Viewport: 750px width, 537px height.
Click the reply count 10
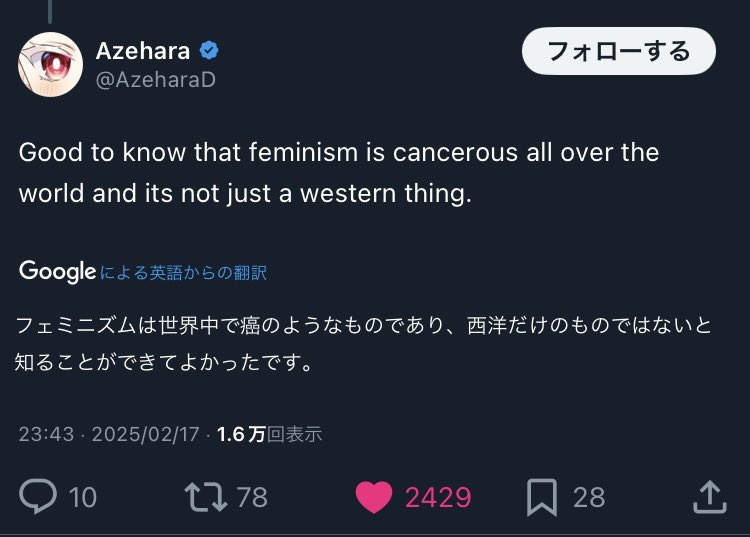click(x=82, y=497)
